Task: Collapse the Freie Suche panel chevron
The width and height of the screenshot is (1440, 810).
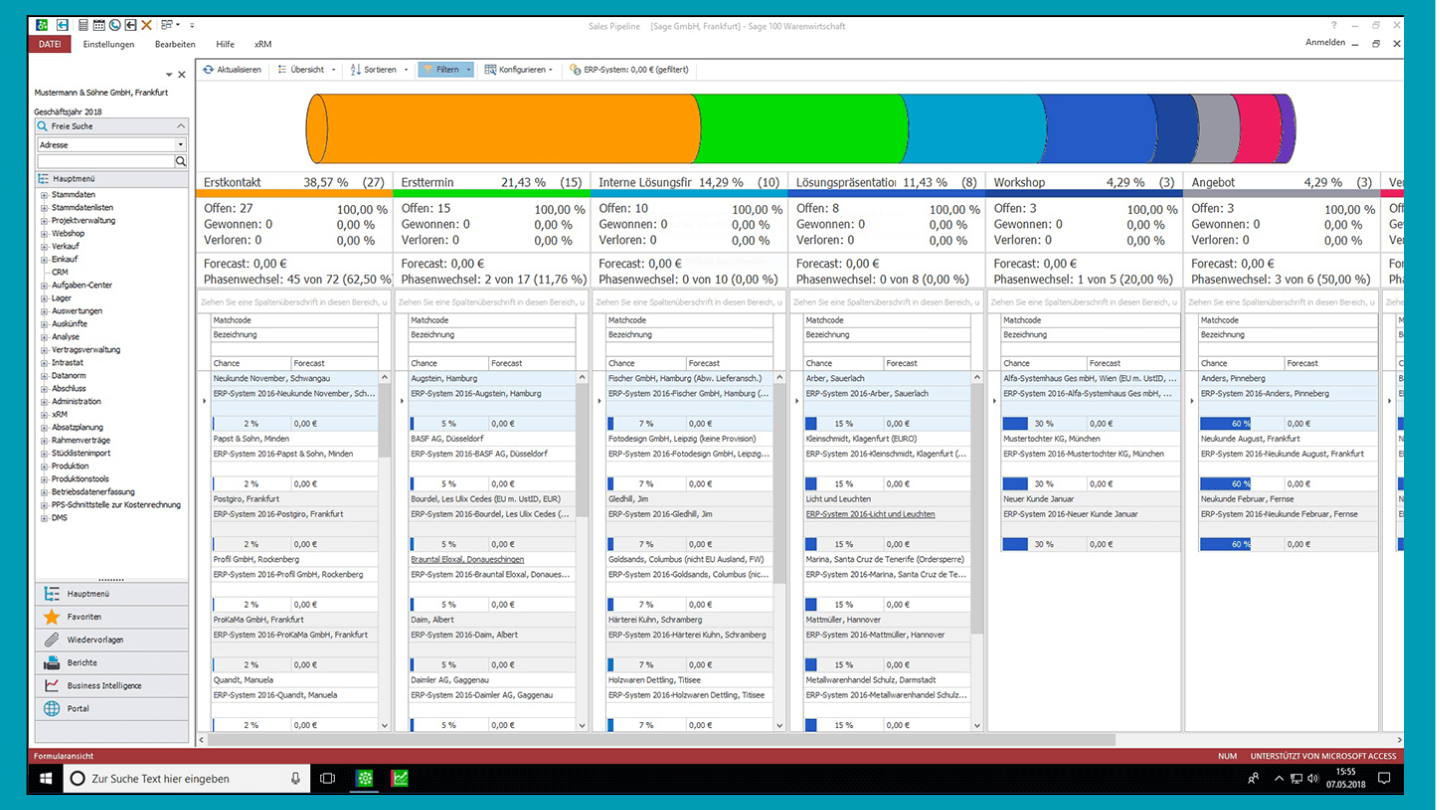Action: (x=181, y=127)
